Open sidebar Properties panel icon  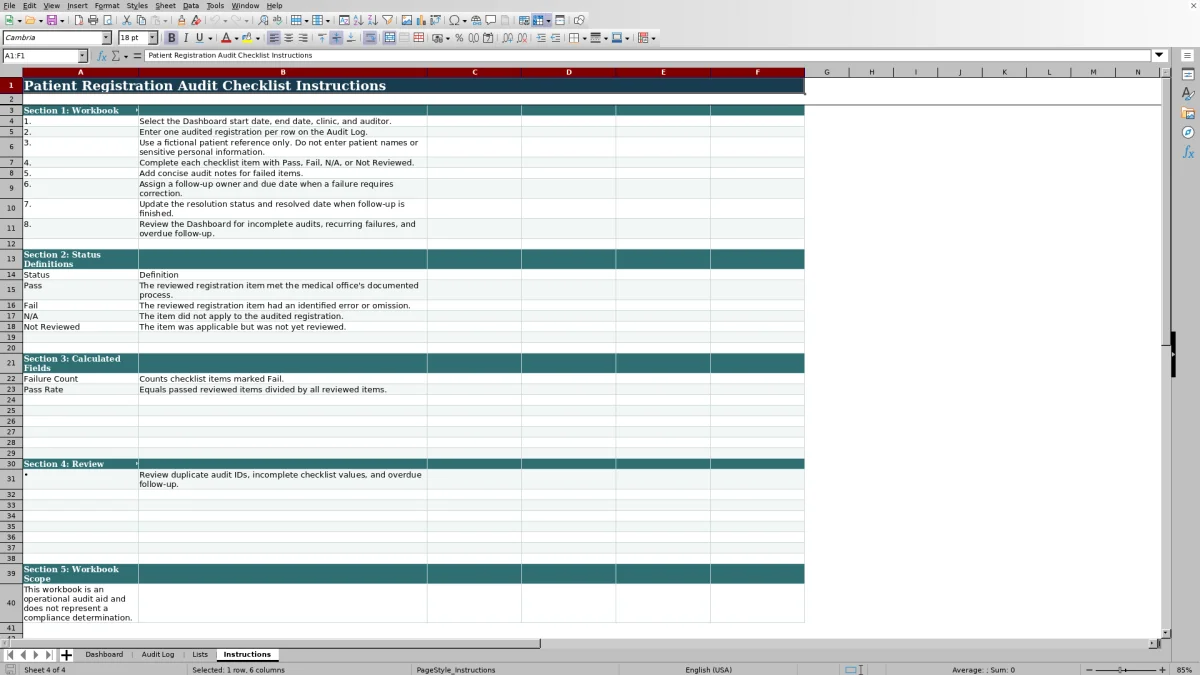coord(1188,75)
